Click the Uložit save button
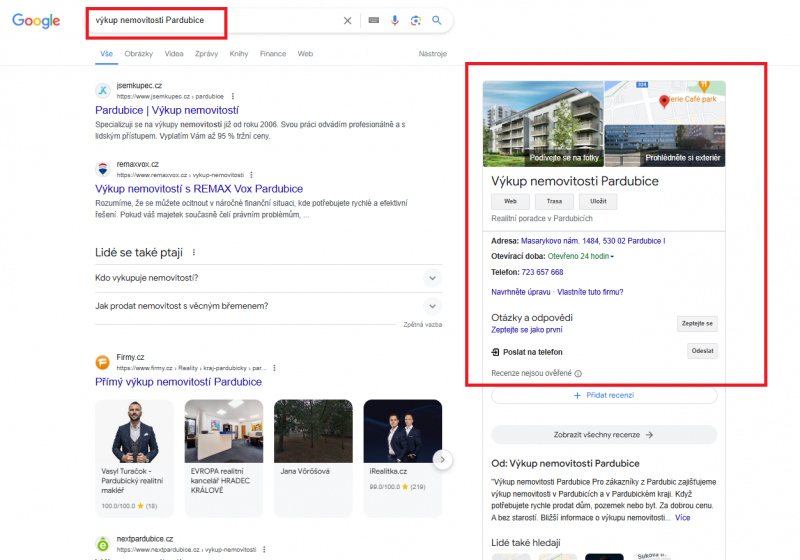Screen dimensions: 800x560 (x=598, y=201)
